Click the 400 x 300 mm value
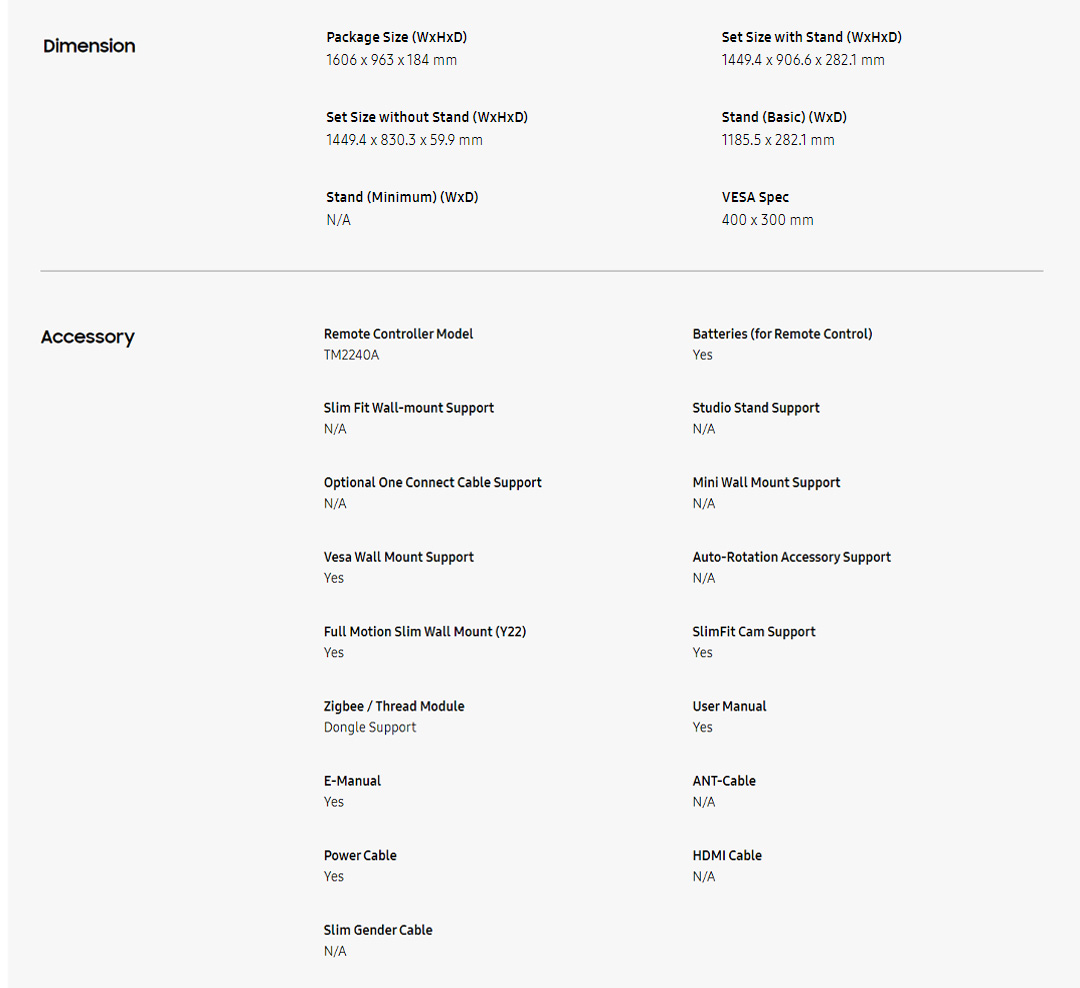 (x=767, y=220)
